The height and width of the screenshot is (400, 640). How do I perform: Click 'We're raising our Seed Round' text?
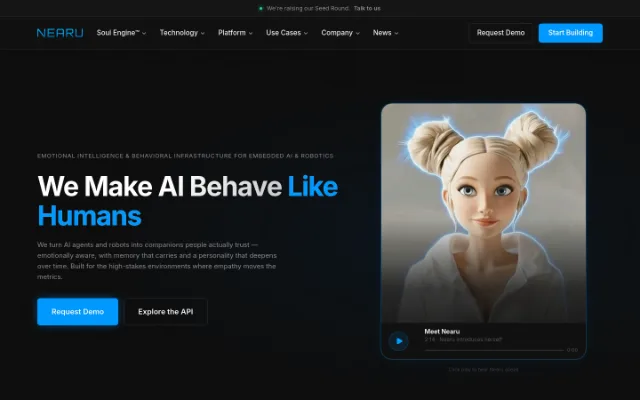pos(308,8)
